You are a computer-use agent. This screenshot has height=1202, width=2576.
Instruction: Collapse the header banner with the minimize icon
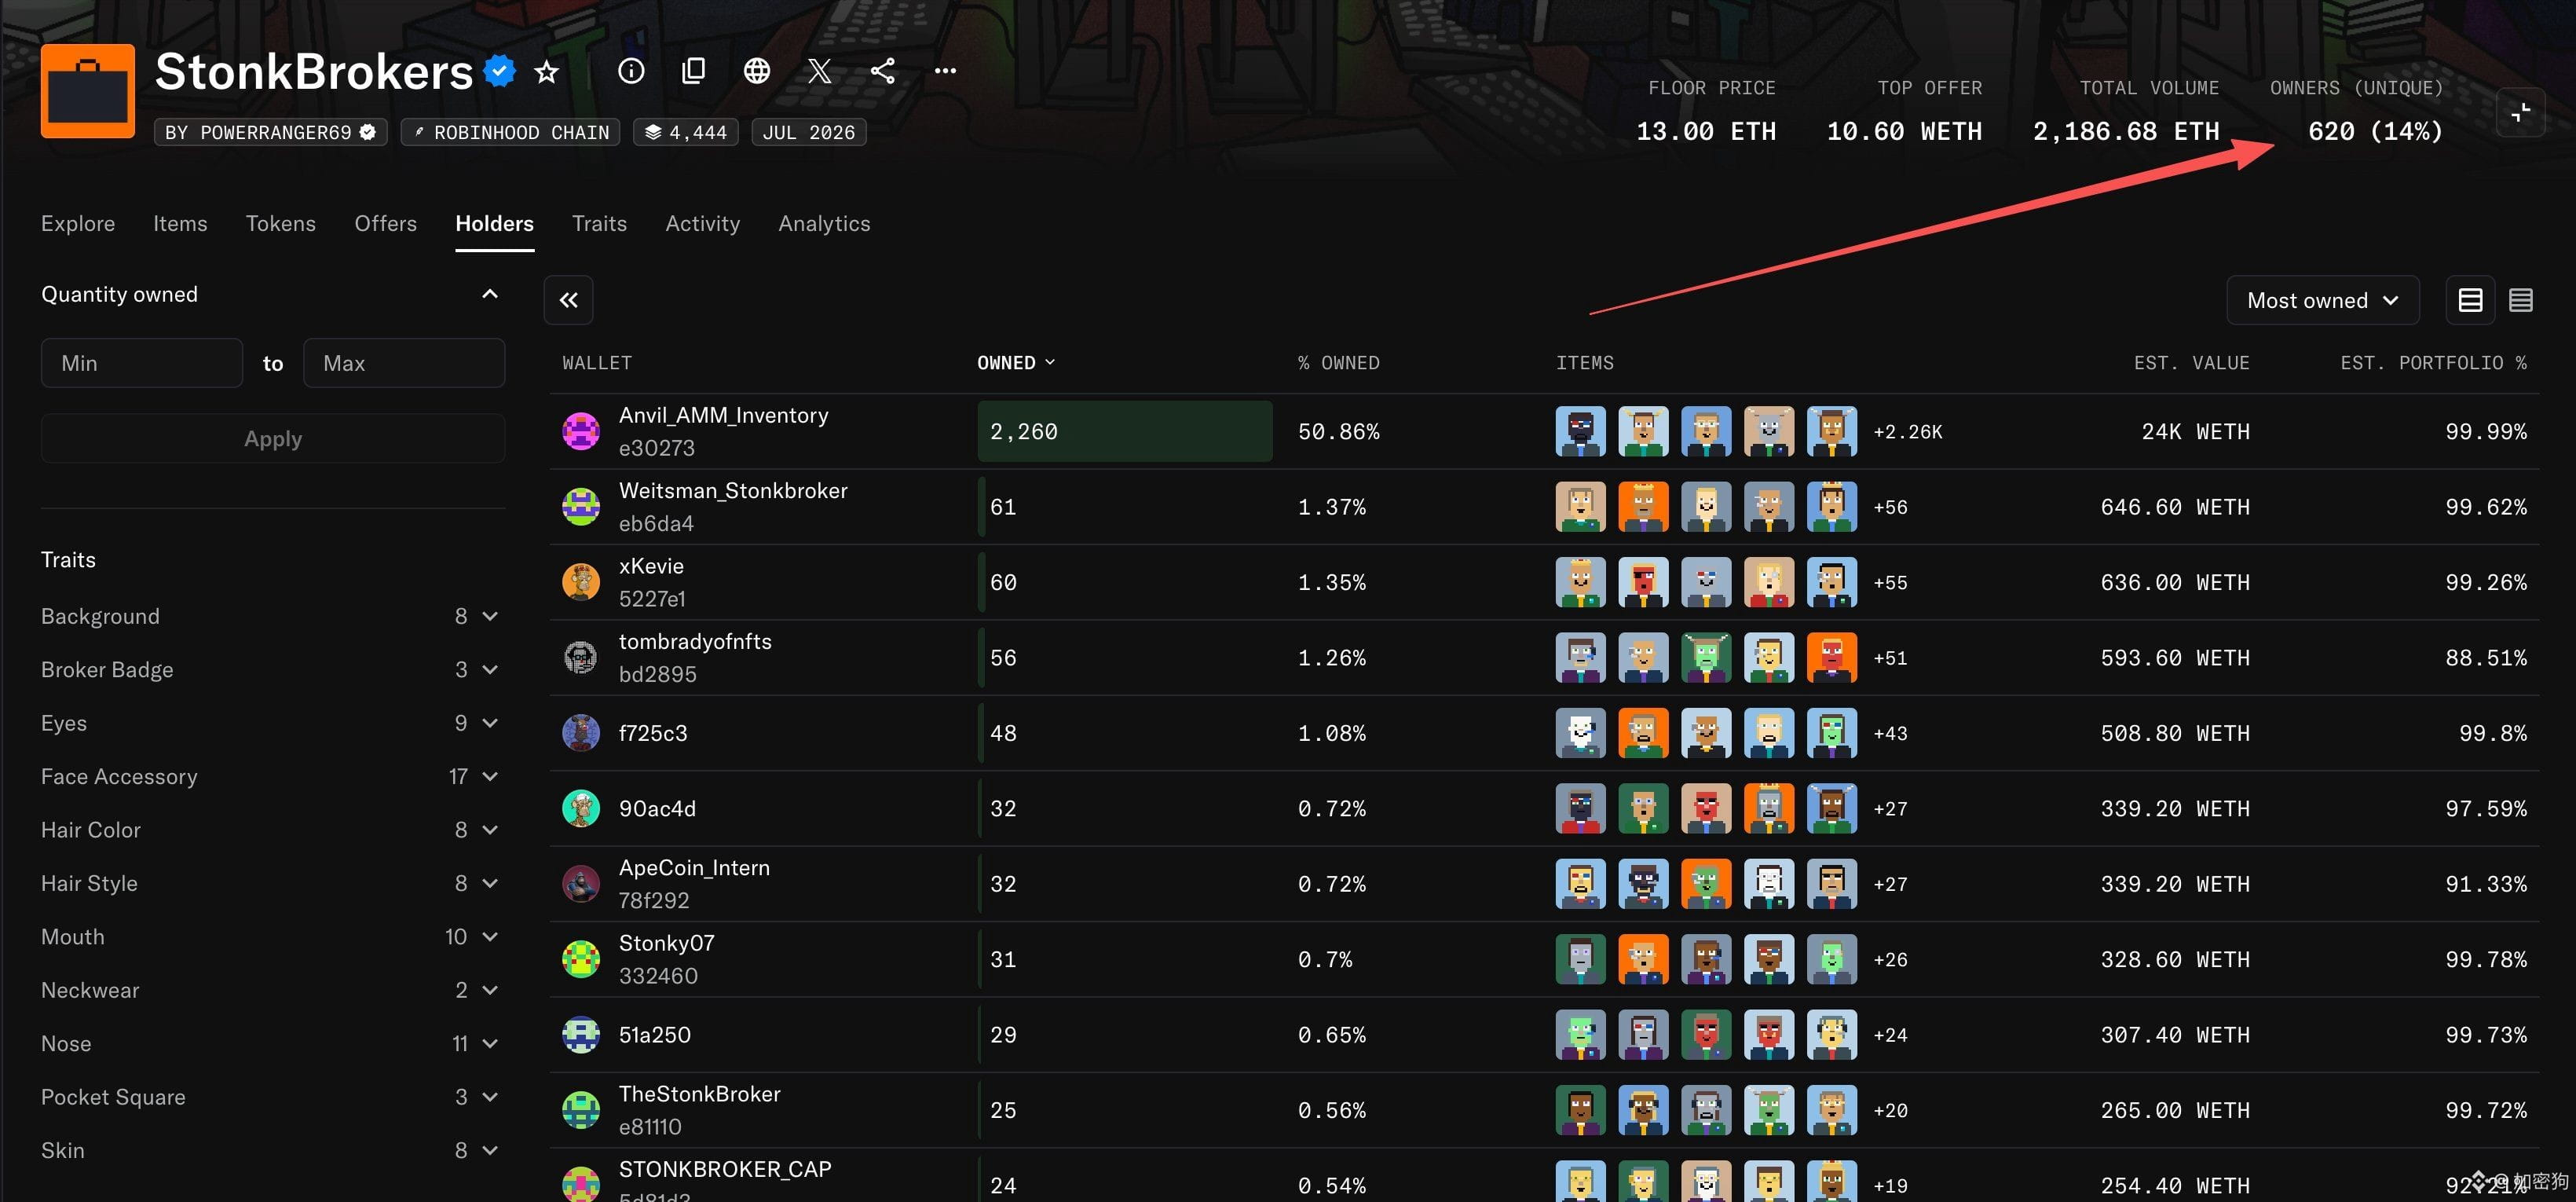click(2520, 112)
